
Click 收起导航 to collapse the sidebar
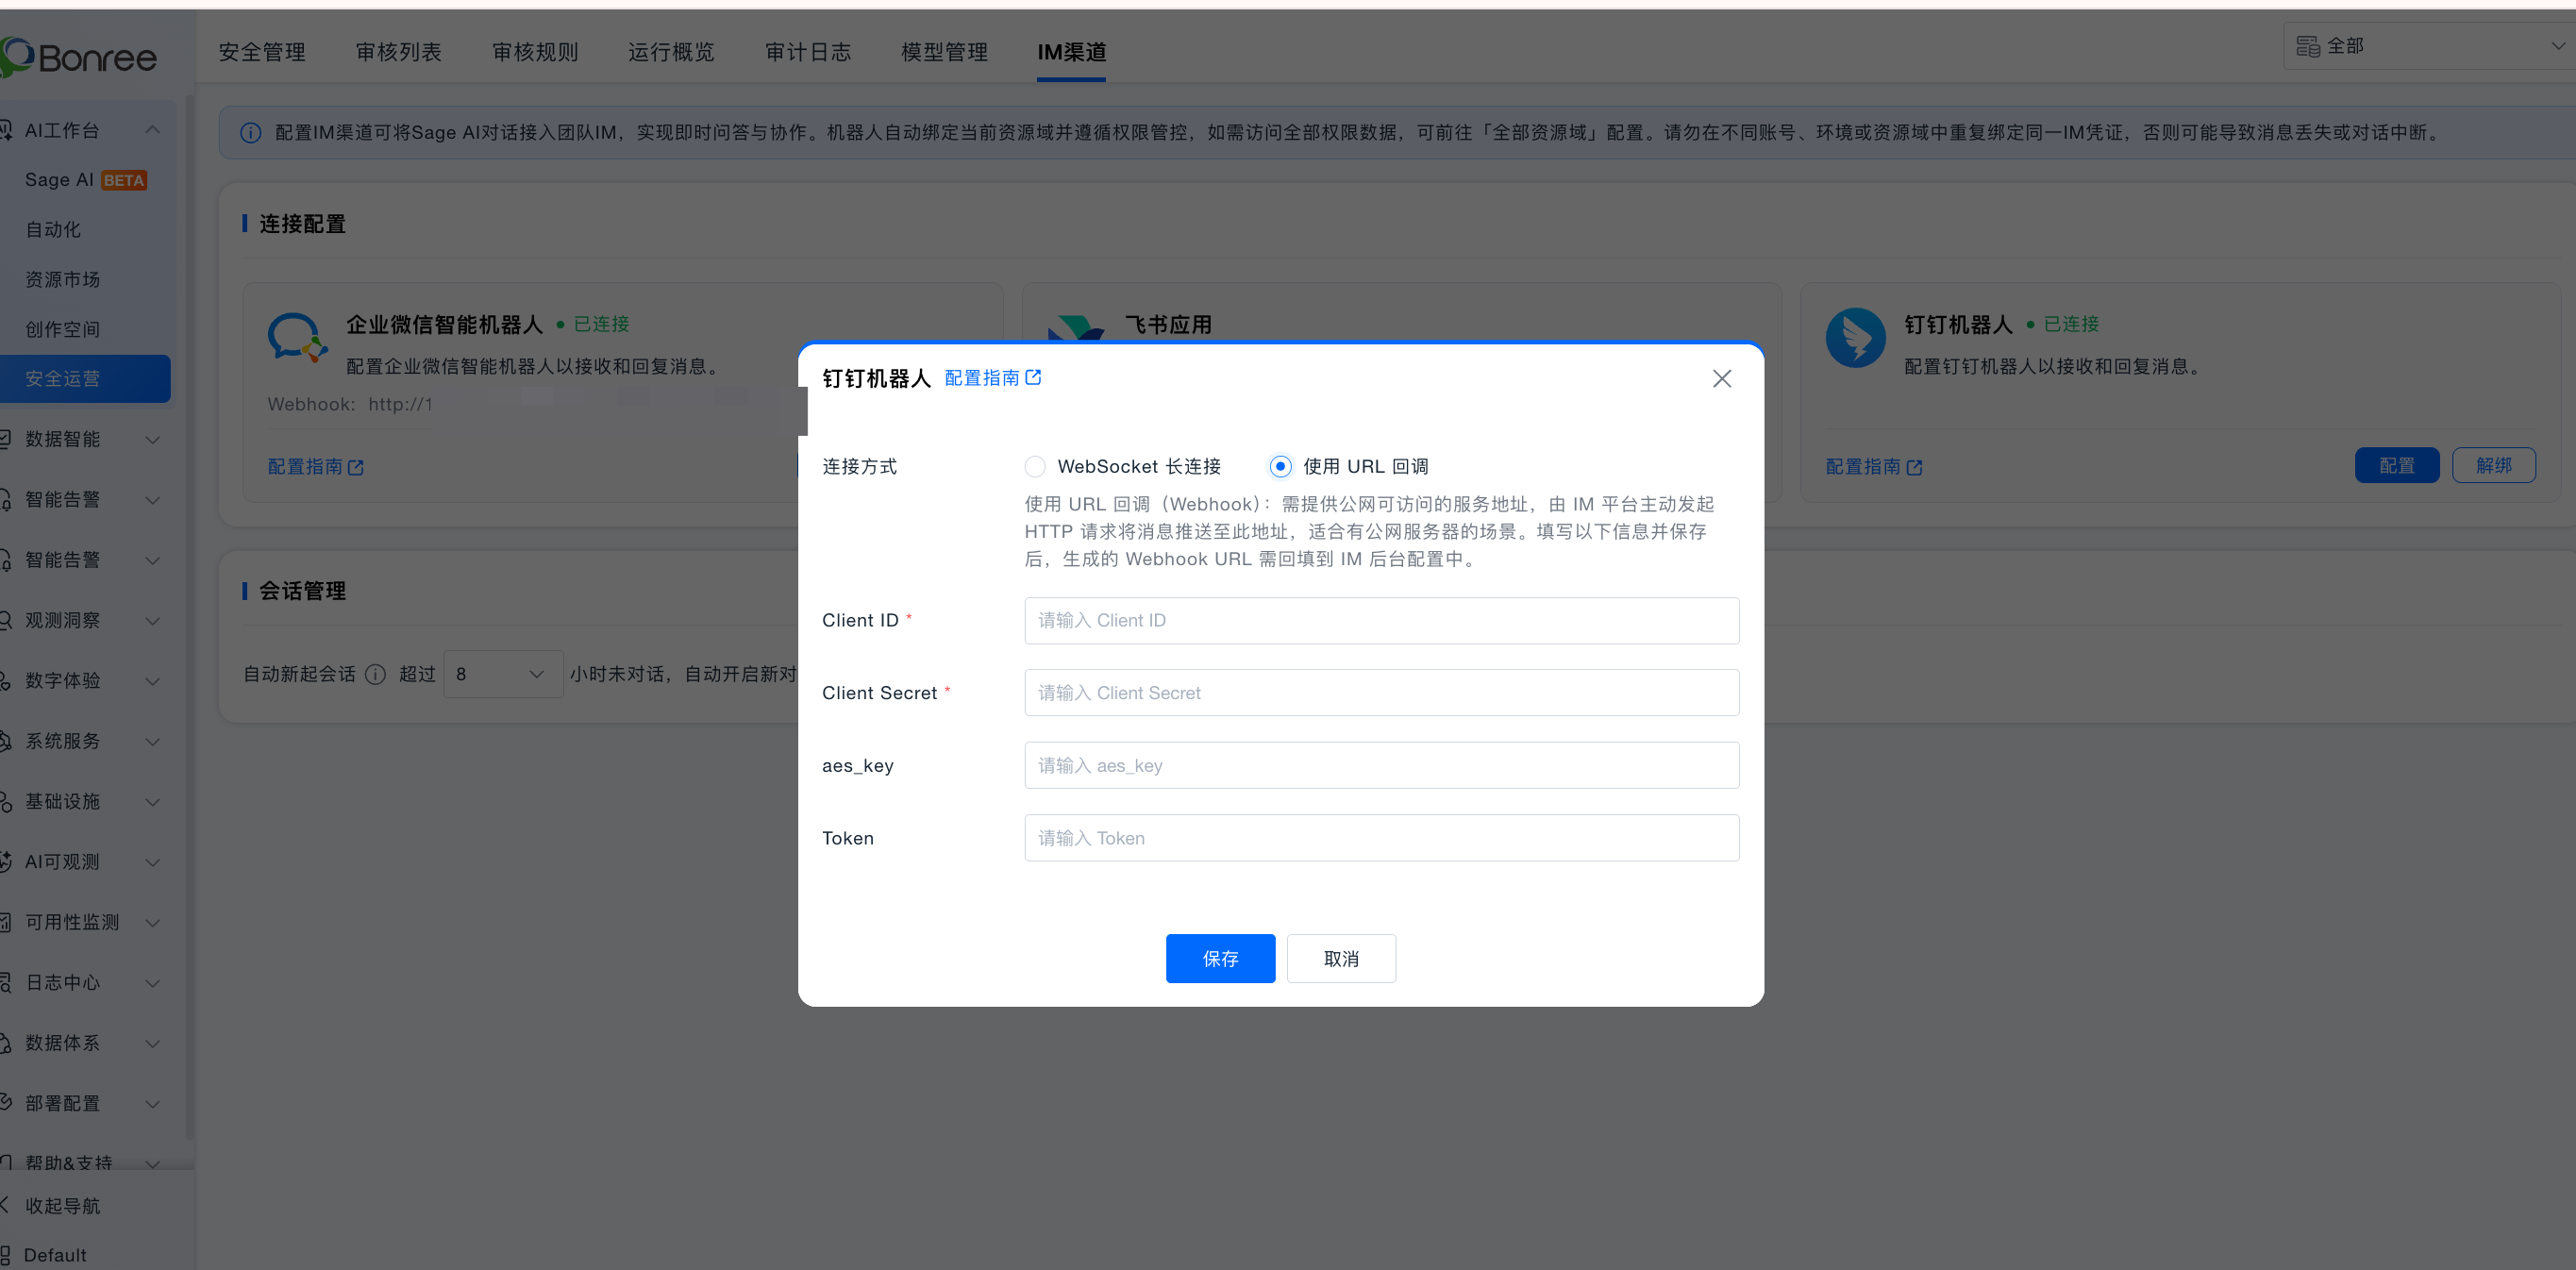[x=62, y=1206]
